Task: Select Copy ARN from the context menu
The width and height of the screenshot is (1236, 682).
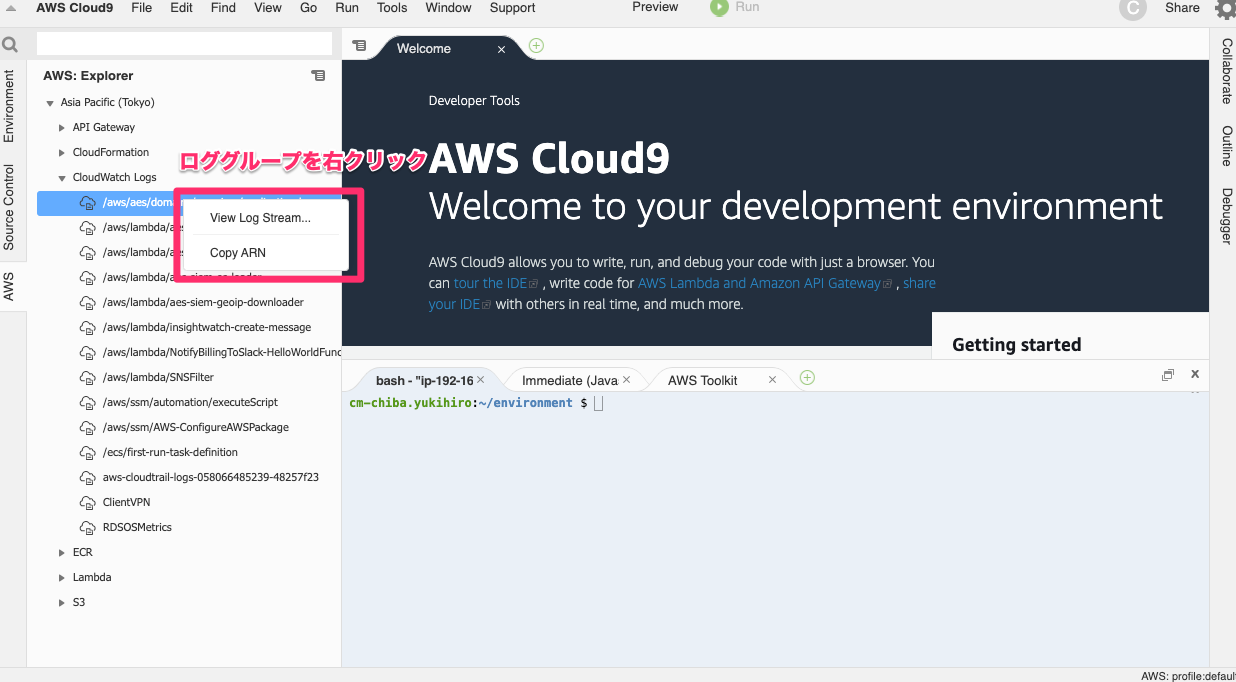Action: [x=237, y=253]
